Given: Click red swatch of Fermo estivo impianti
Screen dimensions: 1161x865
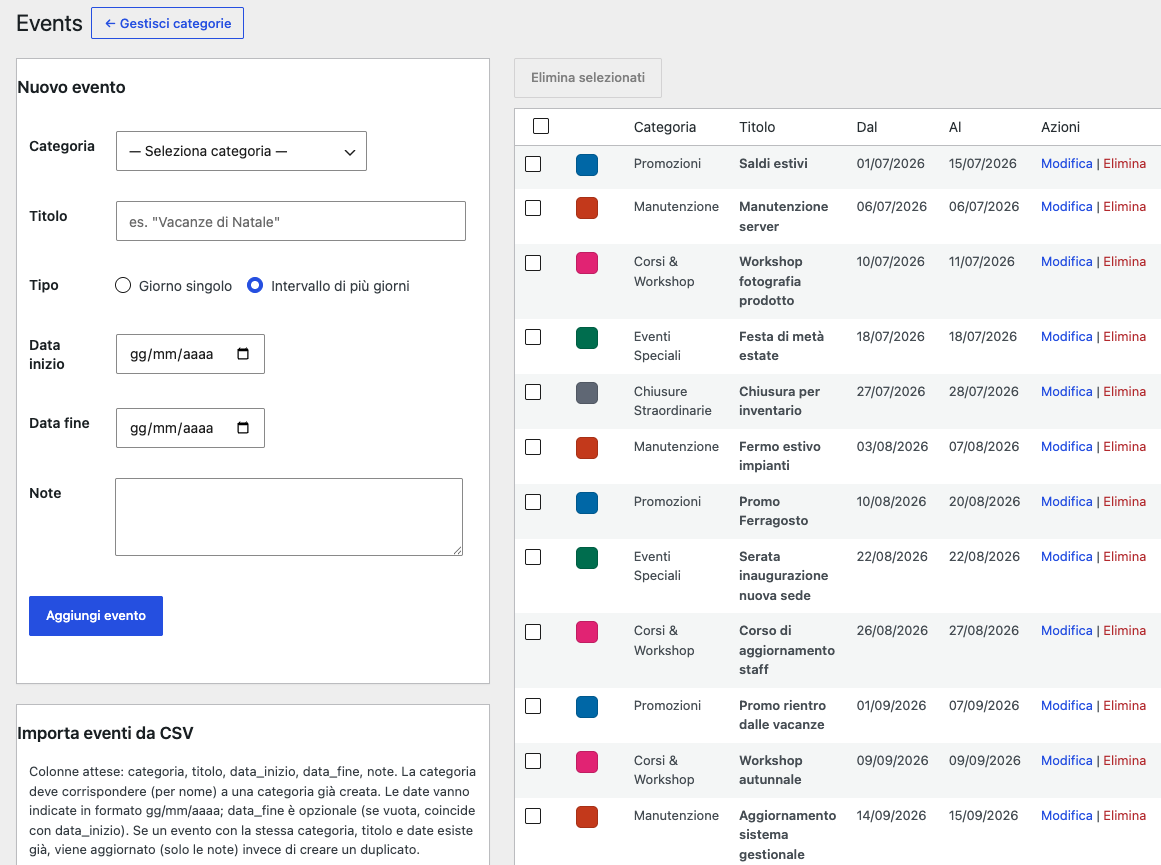Looking at the screenshot, I should tap(587, 448).
